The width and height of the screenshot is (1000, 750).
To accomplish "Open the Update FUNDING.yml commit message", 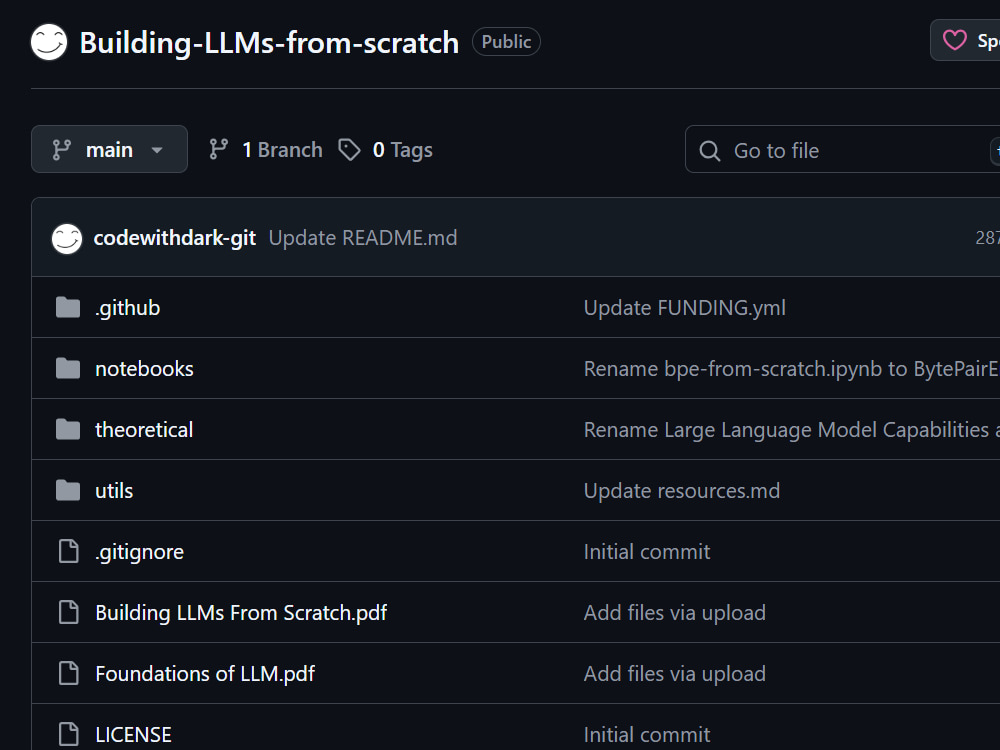I will tap(685, 307).
